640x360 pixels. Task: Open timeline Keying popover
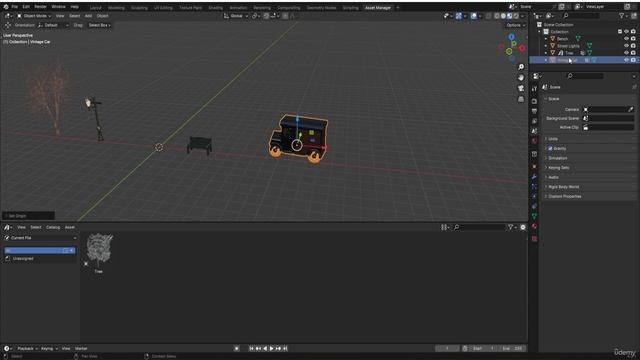[x=49, y=349]
